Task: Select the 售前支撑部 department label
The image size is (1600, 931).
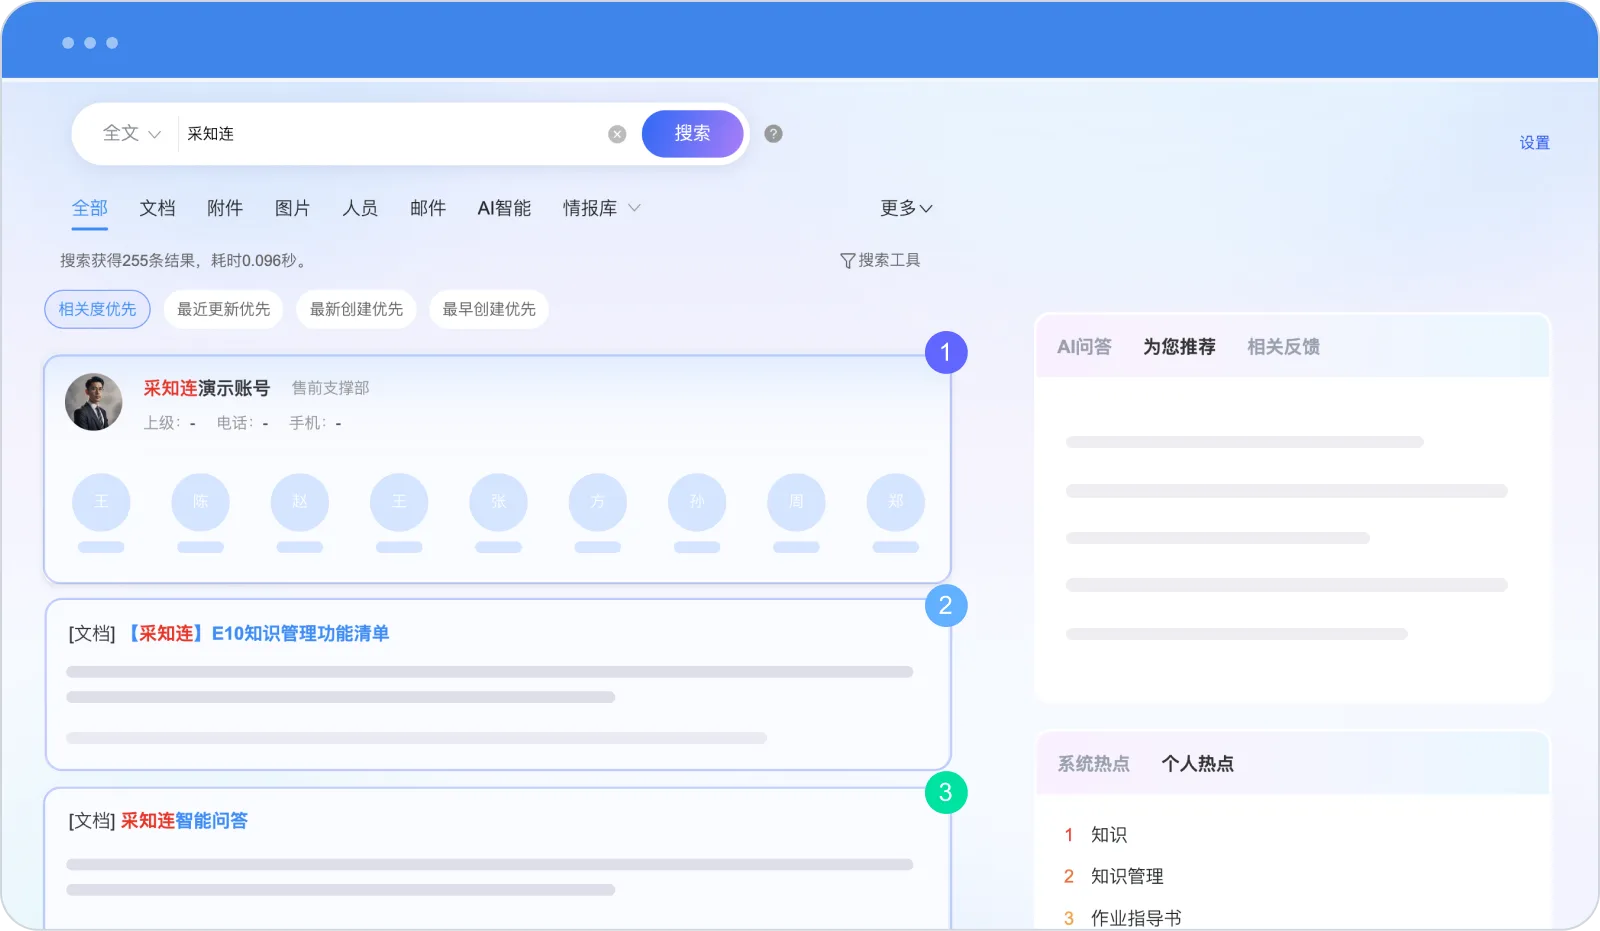Action: click(330, 388)
